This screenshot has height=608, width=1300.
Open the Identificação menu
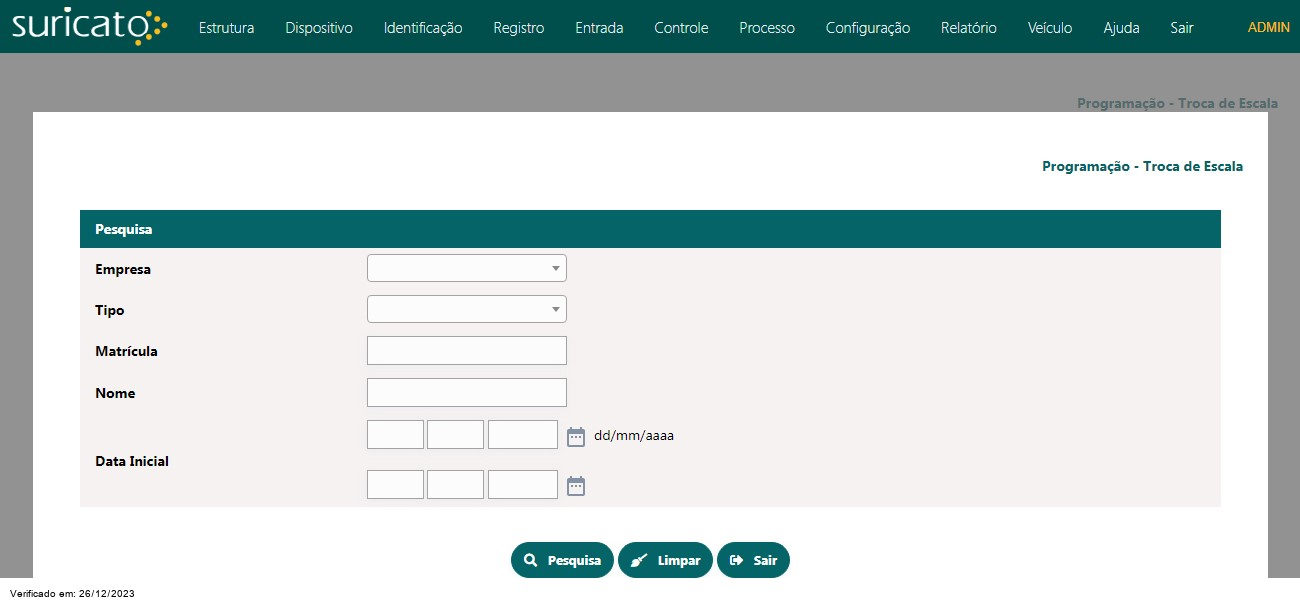(423, 28)
